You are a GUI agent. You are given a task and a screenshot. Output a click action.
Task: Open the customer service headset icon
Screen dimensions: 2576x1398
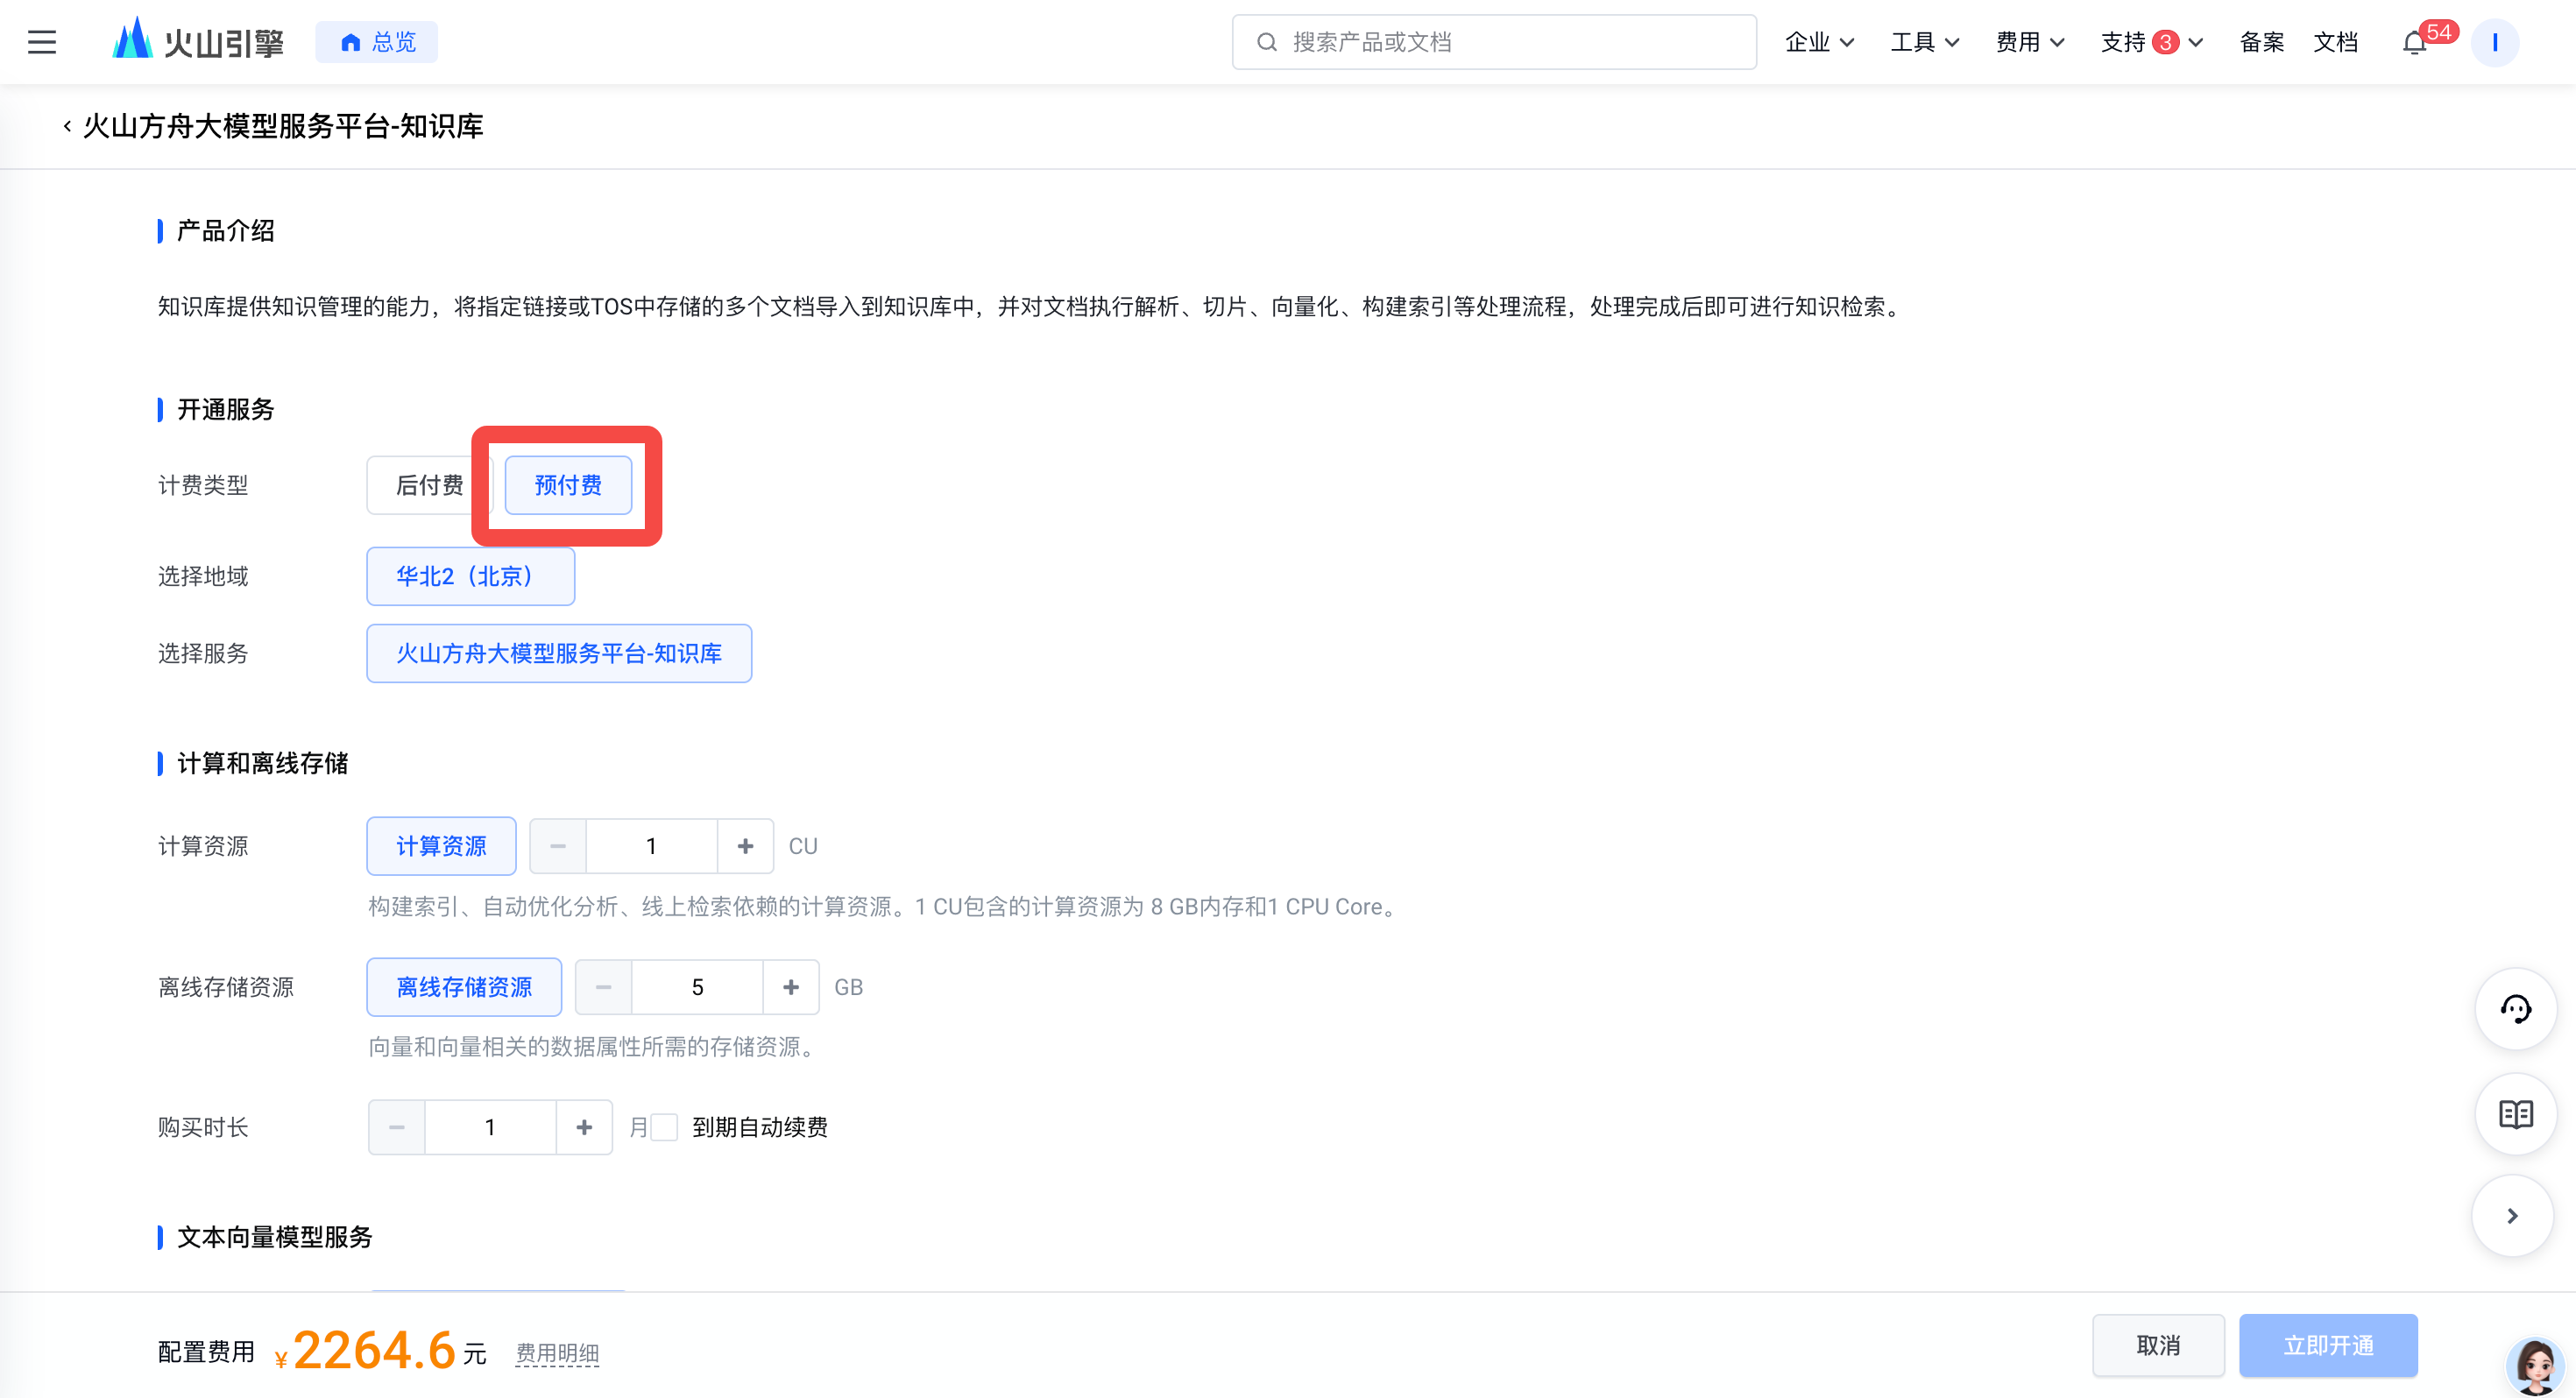(x=2515, y=1008)
